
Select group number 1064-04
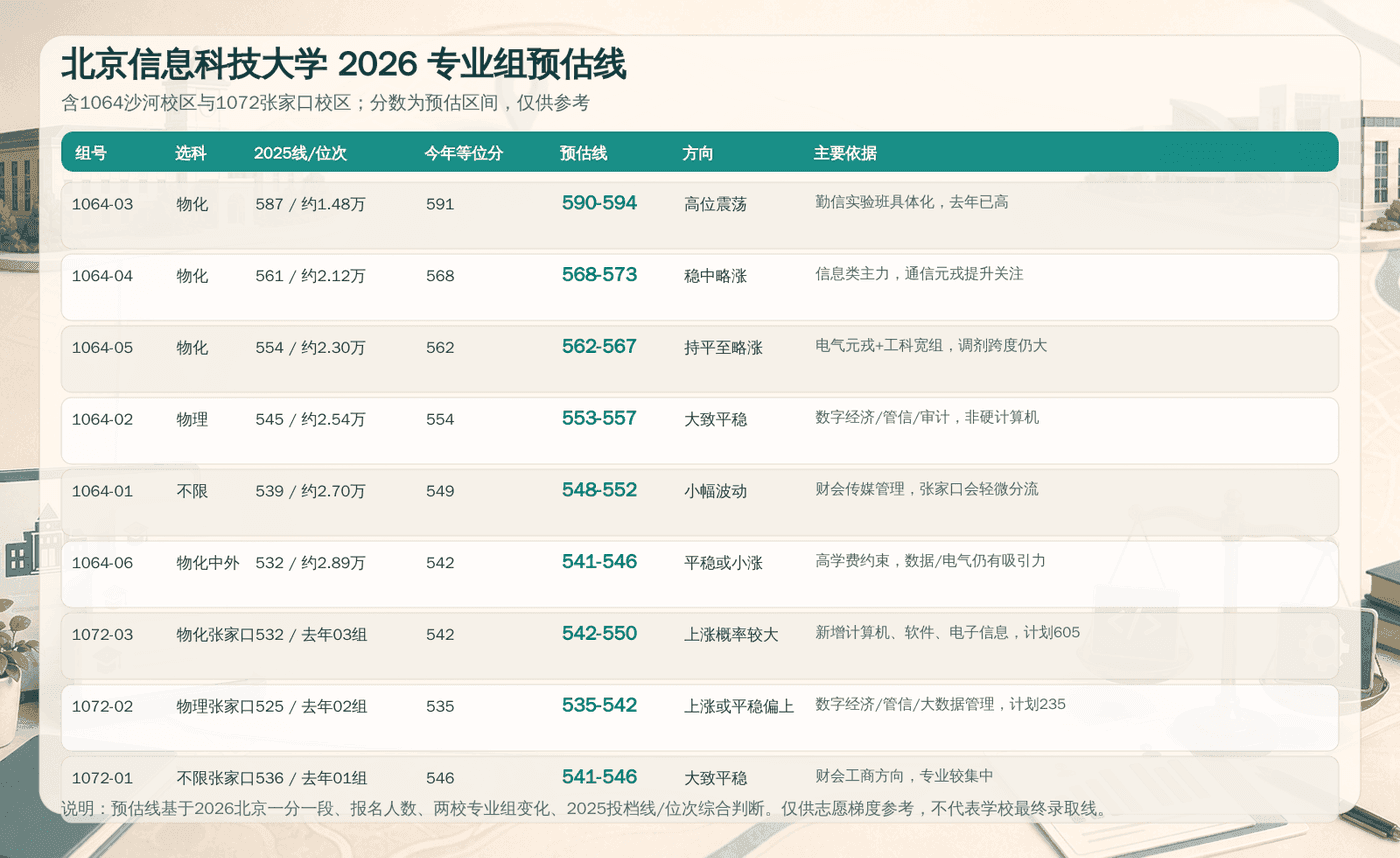[102, 276]
